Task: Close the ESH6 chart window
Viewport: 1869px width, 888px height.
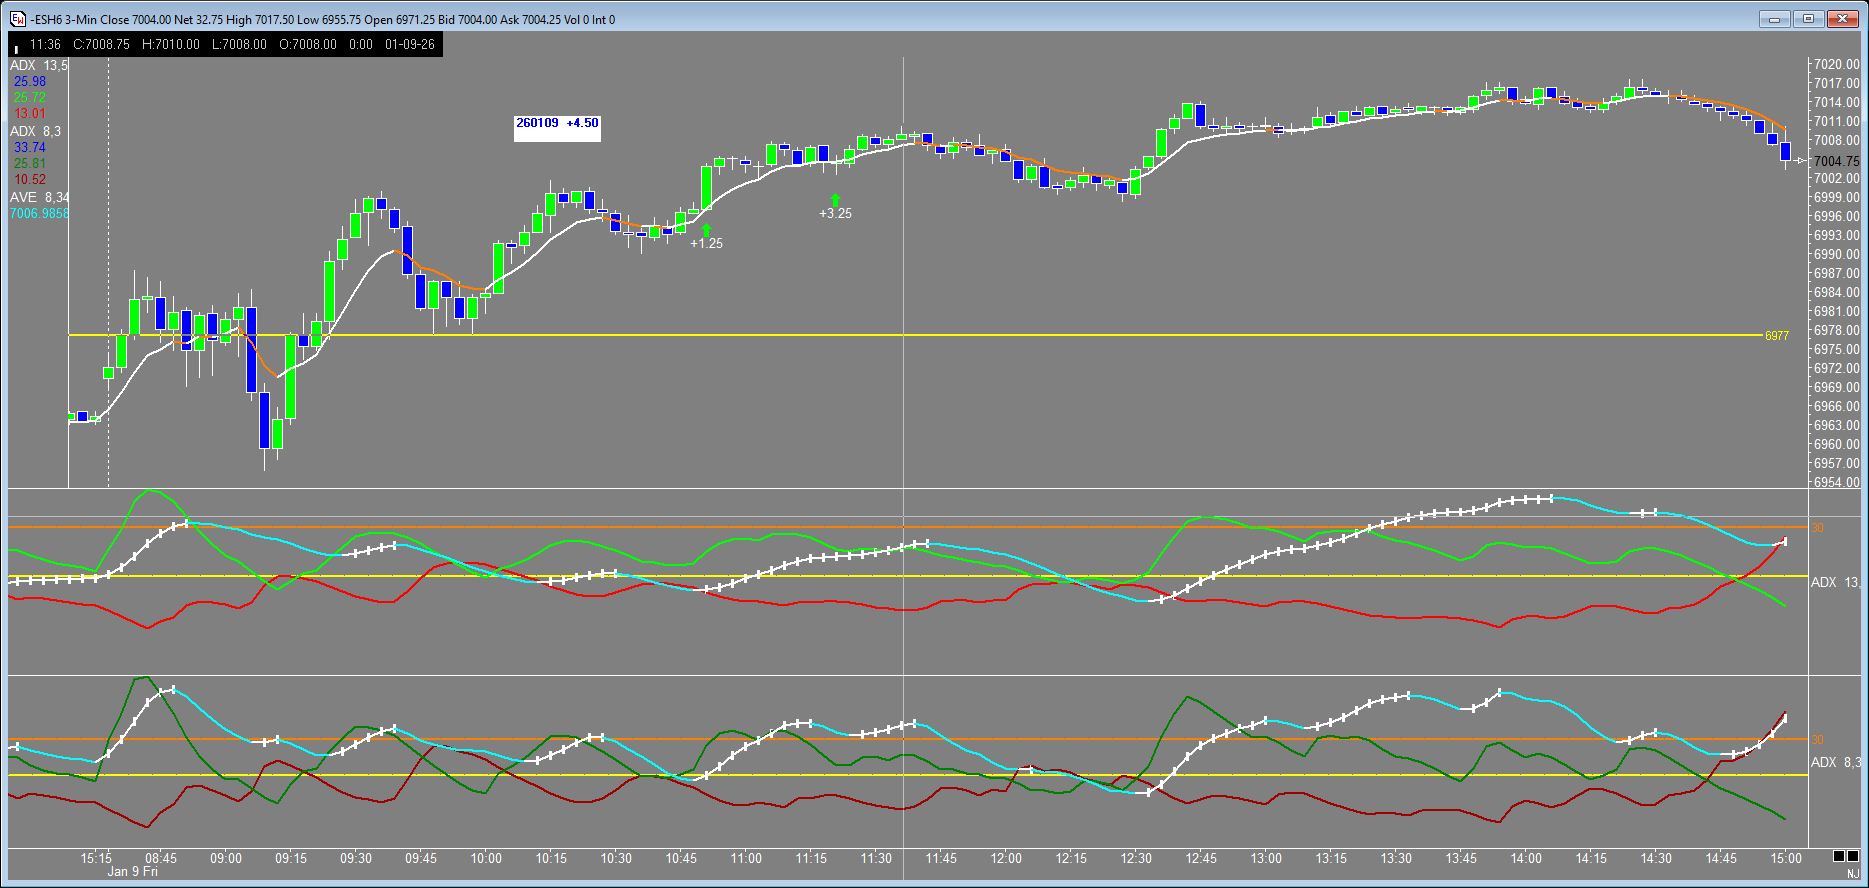Action: (x=1842, y=19)
